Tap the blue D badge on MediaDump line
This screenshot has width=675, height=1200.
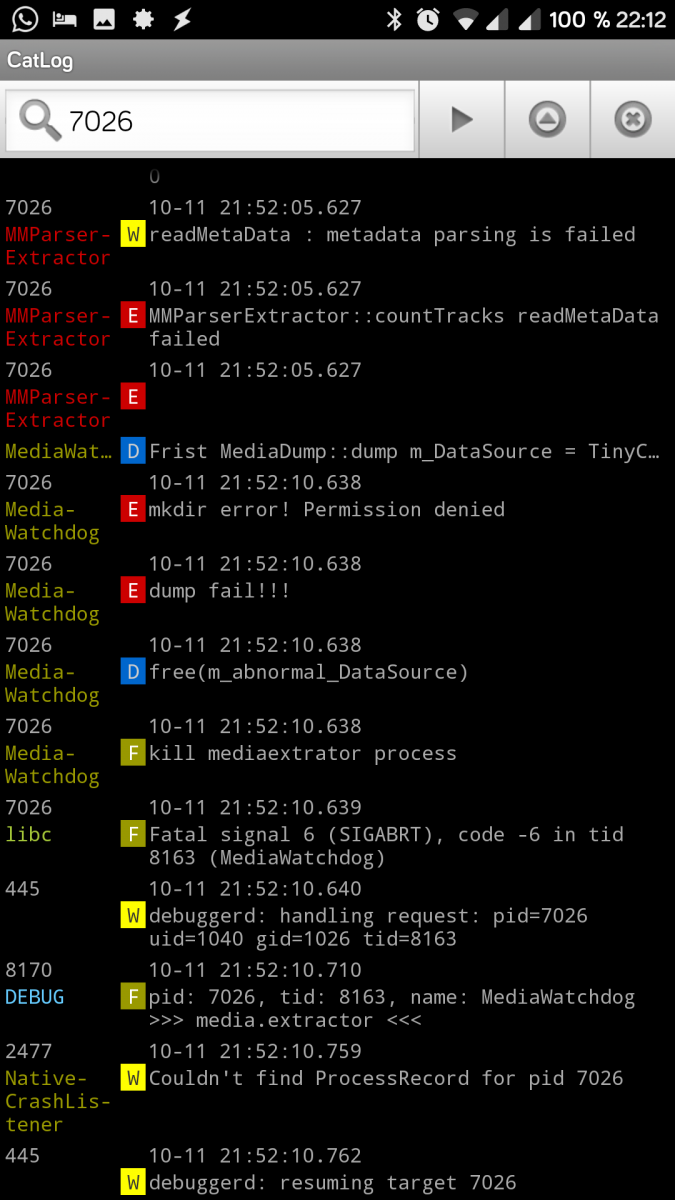click(x=133, y=451)
